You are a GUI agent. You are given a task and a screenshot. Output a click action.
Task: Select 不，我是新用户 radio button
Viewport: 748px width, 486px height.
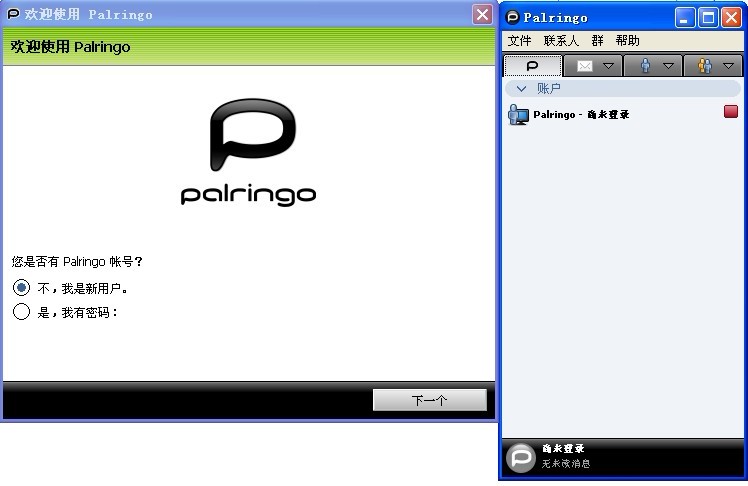click(21, 288)
